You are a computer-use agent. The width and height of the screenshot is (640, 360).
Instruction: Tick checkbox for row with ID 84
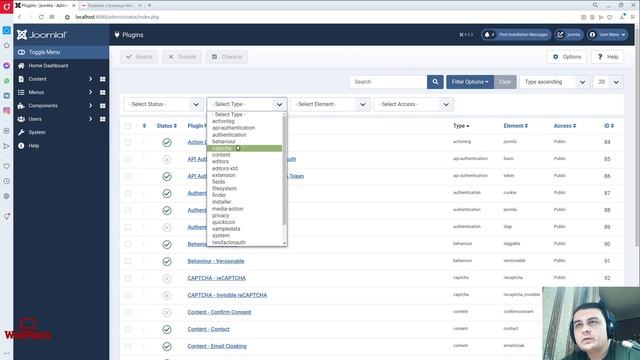pos(128,142)
